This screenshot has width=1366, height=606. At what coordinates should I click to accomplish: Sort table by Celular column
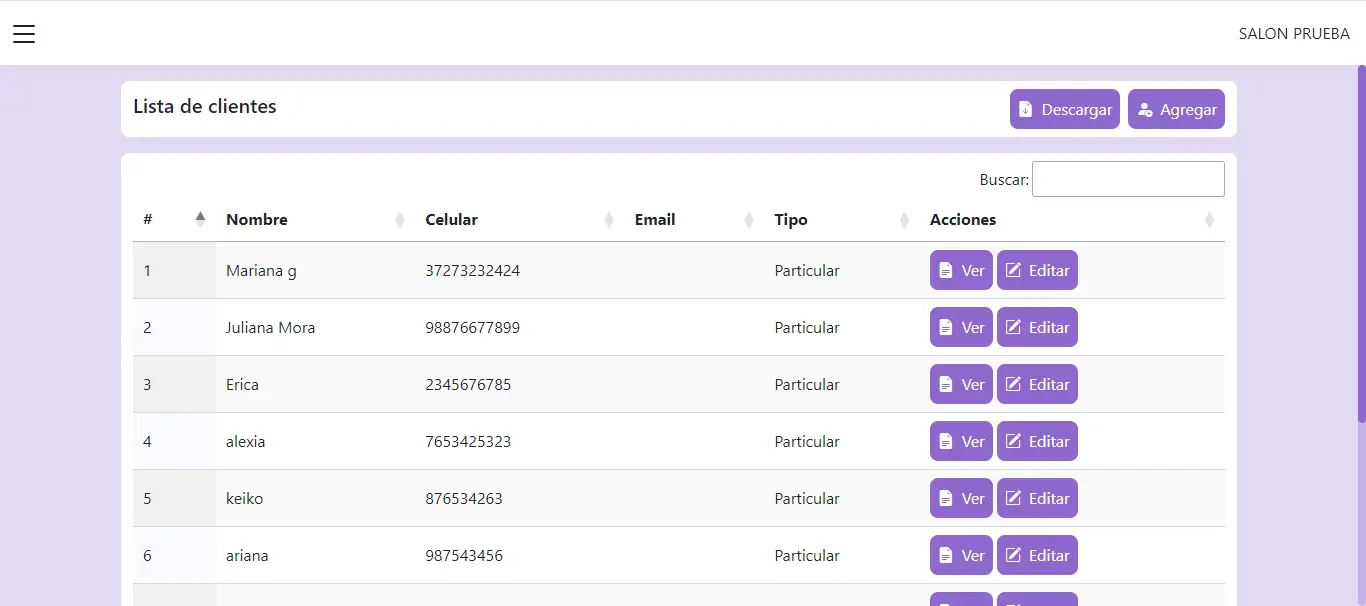tap(519, 220)
